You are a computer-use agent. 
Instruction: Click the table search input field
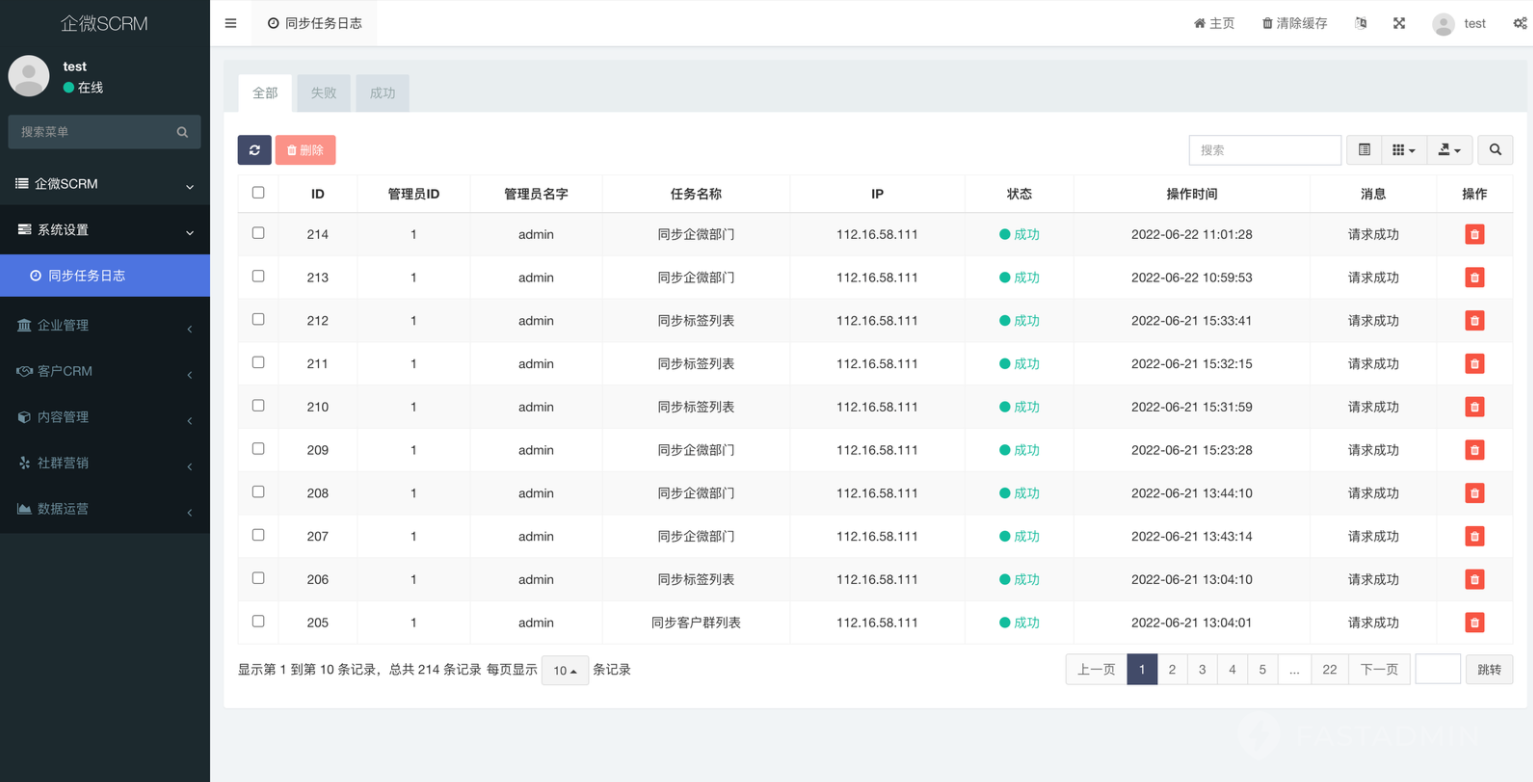1264,150
